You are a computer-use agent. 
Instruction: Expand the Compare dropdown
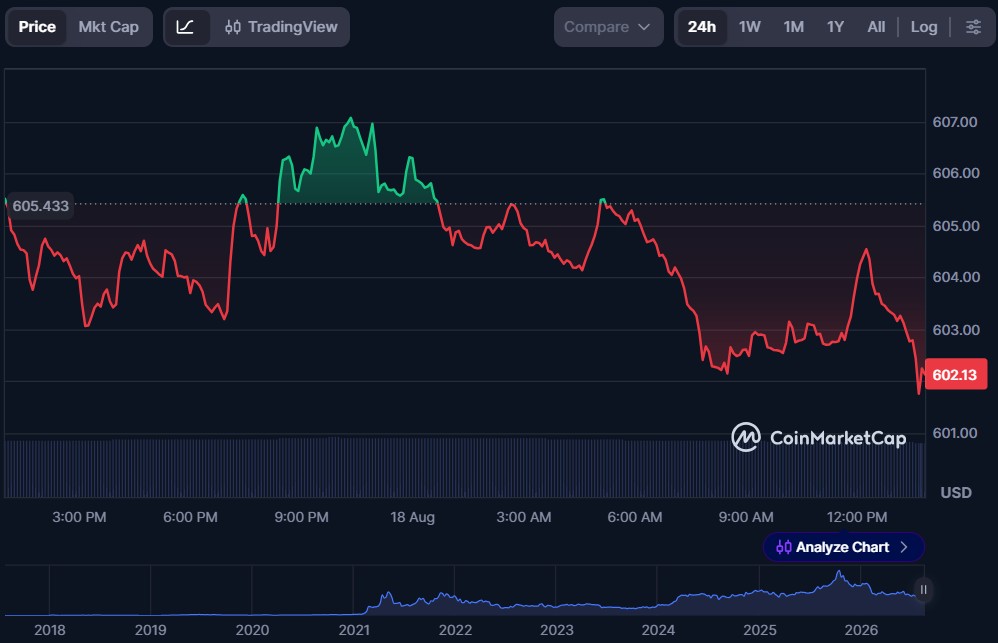pos(608,27)
